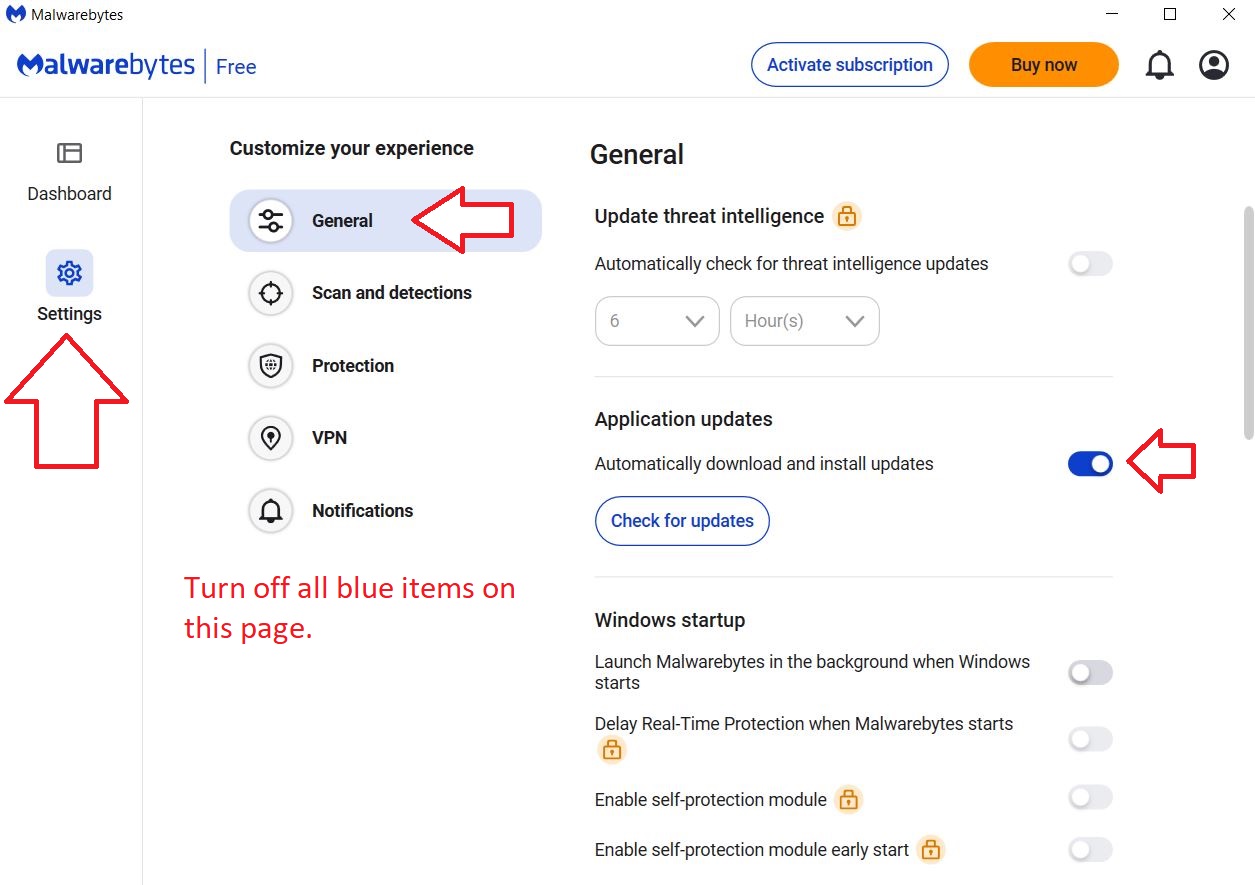Disable automatically download and install updates
Screen dimensions: 1255x885
[1090, 464]
